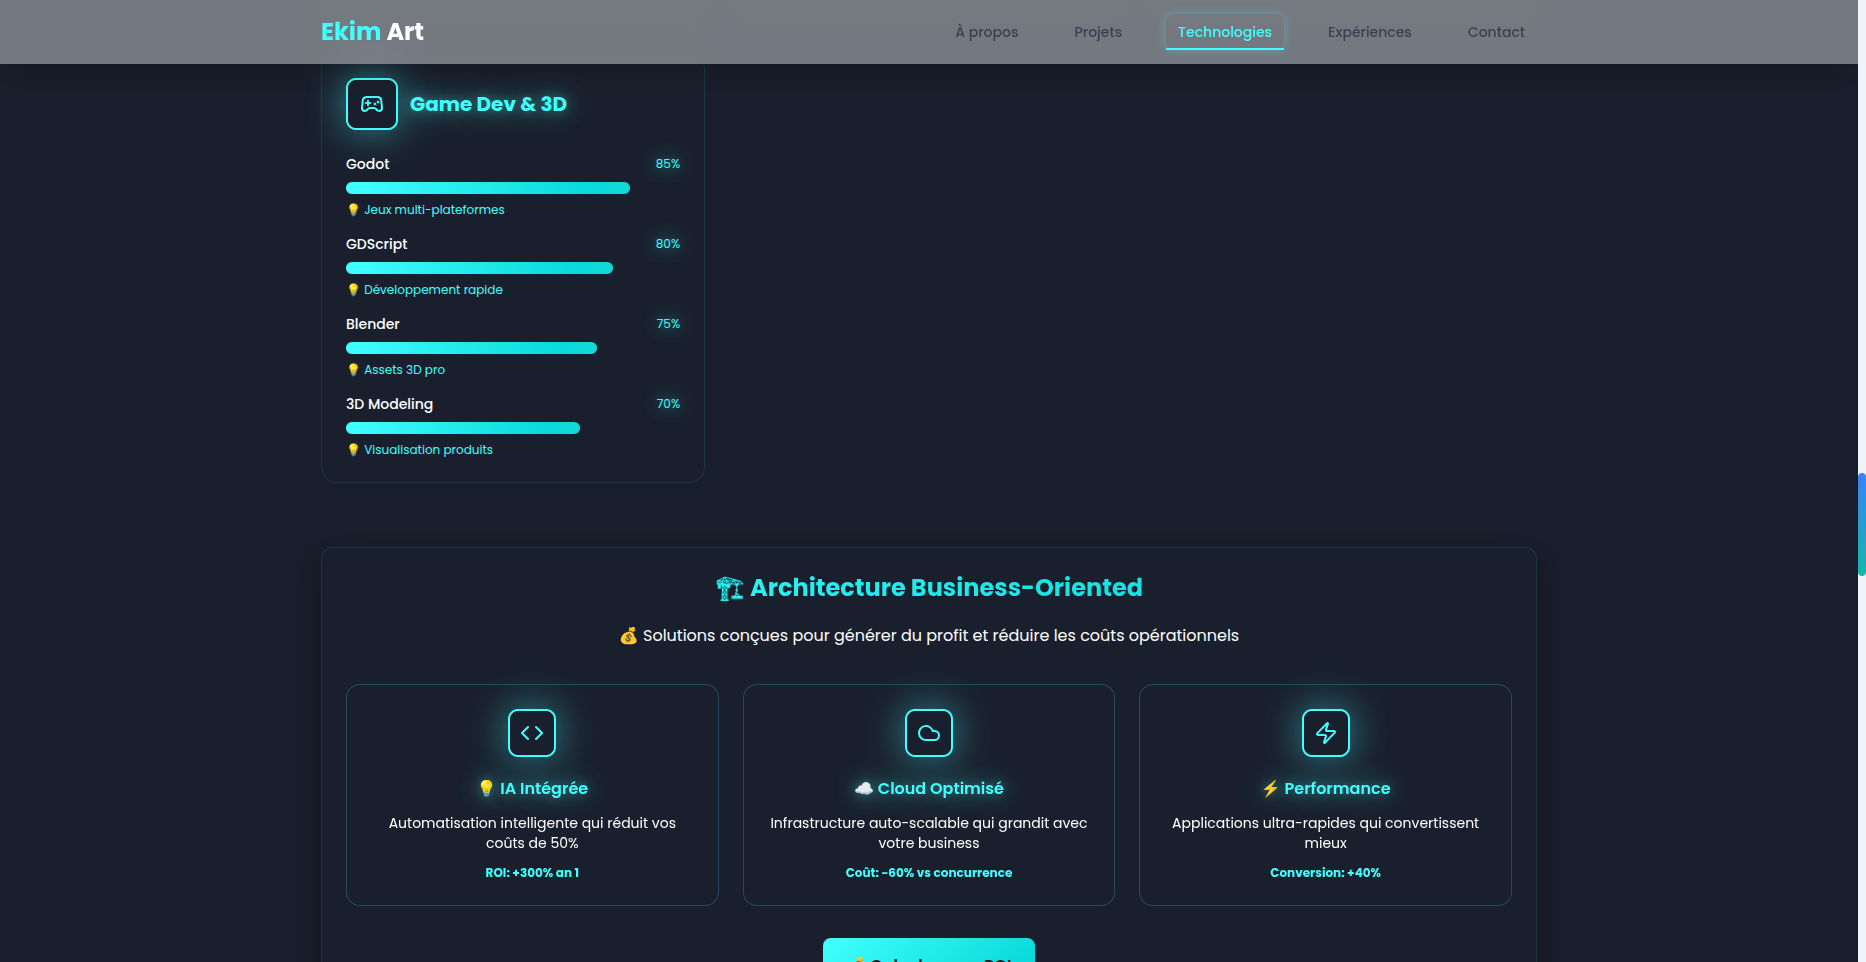1866x962 pixels.
Task: Click the lightning bolt Performance icon
Action: (1326, 733)
